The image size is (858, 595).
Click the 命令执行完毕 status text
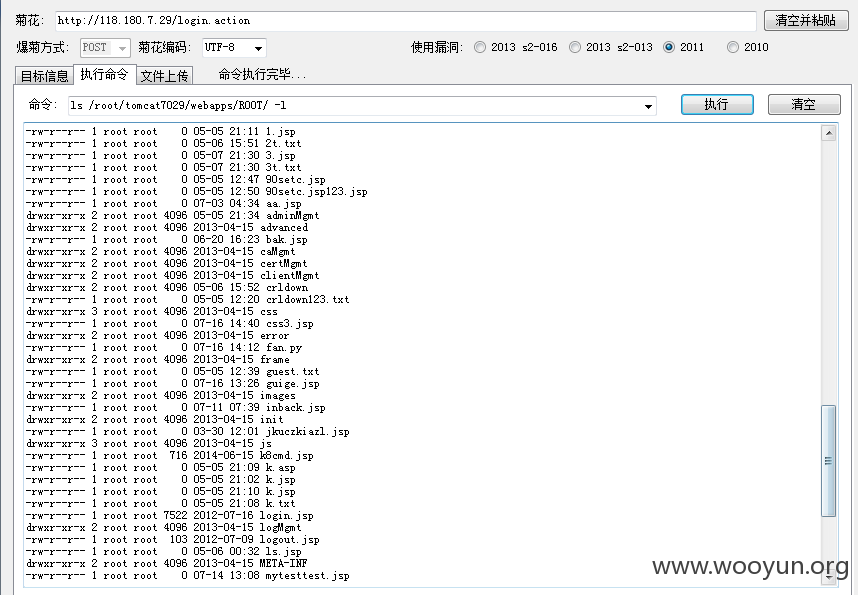click(x=262, y=74)
